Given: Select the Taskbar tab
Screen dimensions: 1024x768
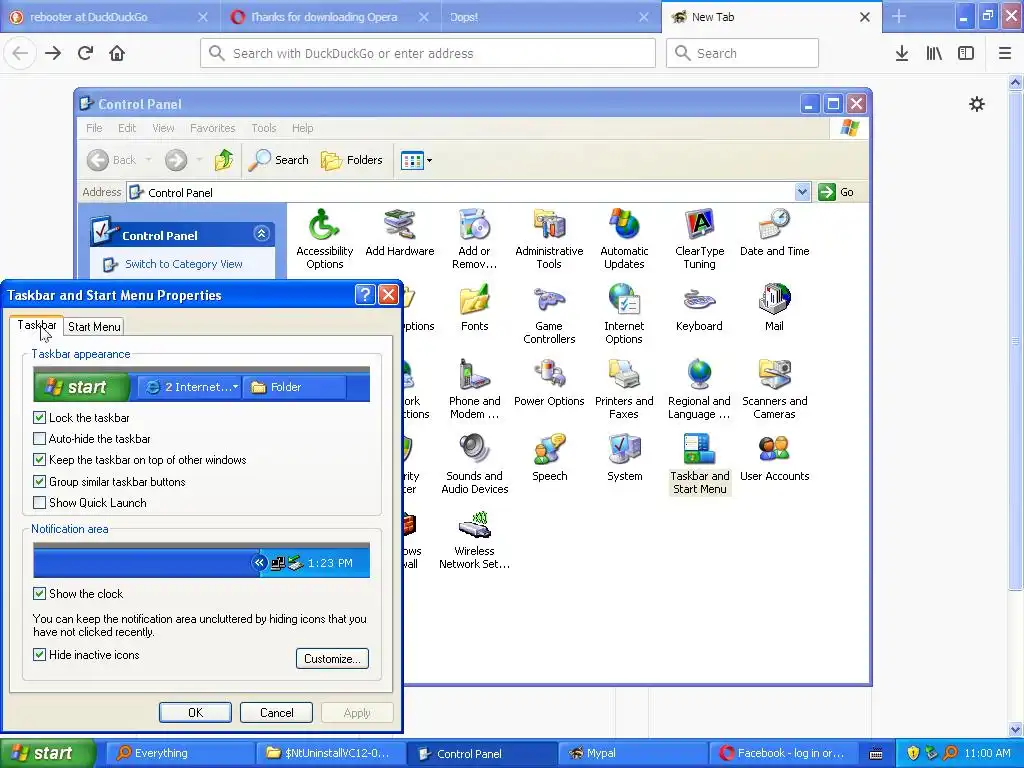Looking at the screenshot, I should point(37,325).
